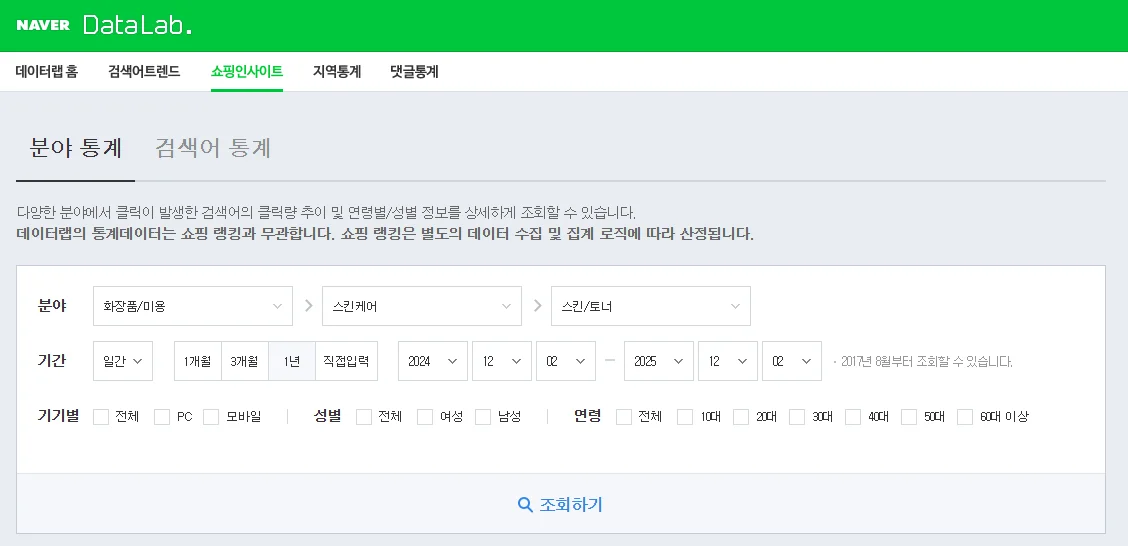Image resolution: width=1128 pixels, height=546 pixels.
Task: Open the end day 02 dropdown
Action: click(792, 361)
